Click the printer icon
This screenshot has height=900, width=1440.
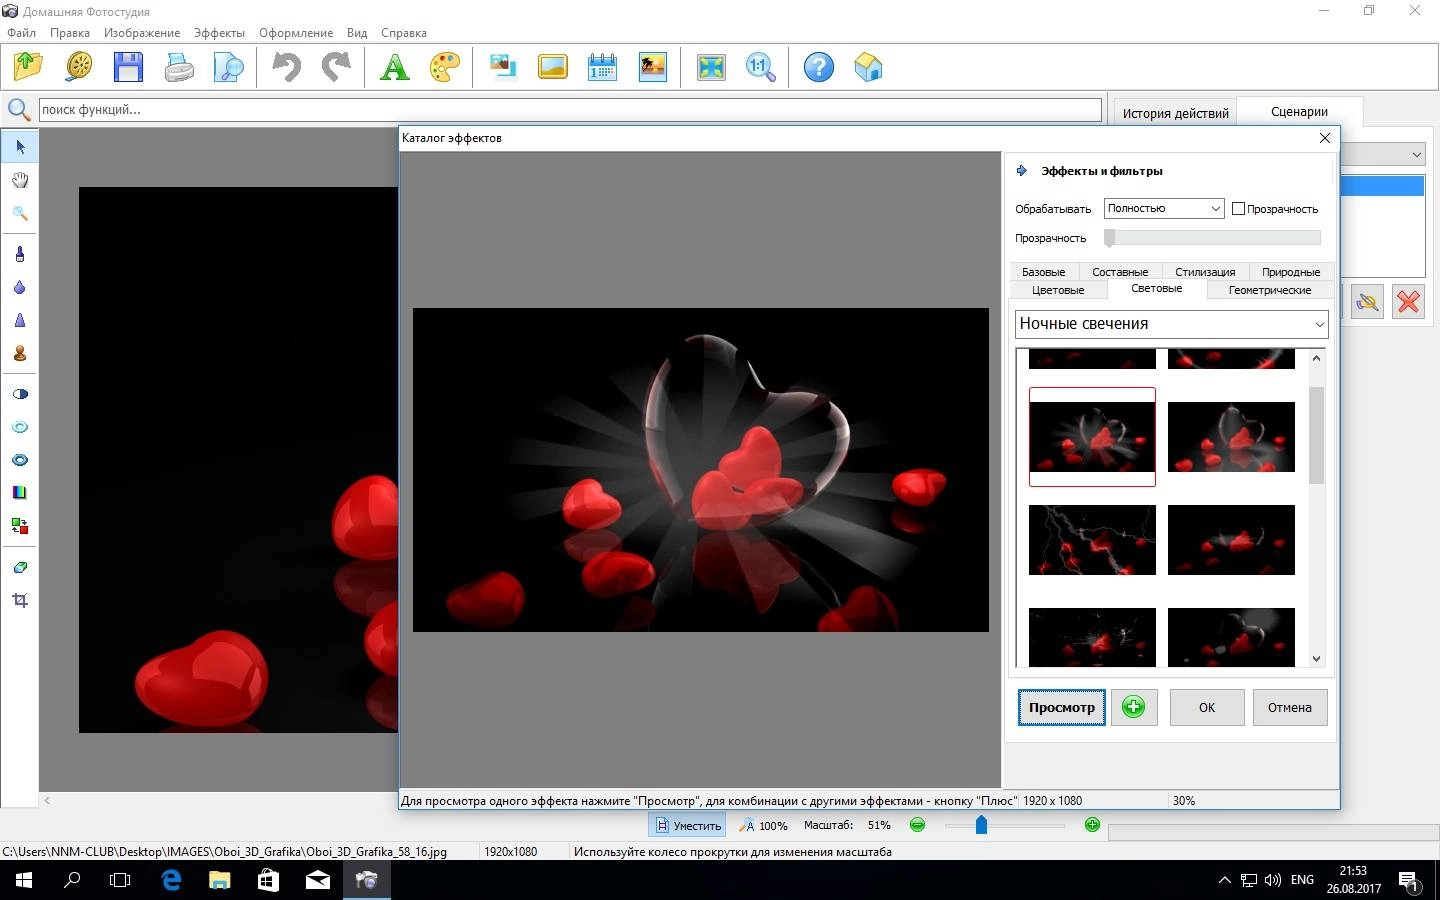point(179,67)
